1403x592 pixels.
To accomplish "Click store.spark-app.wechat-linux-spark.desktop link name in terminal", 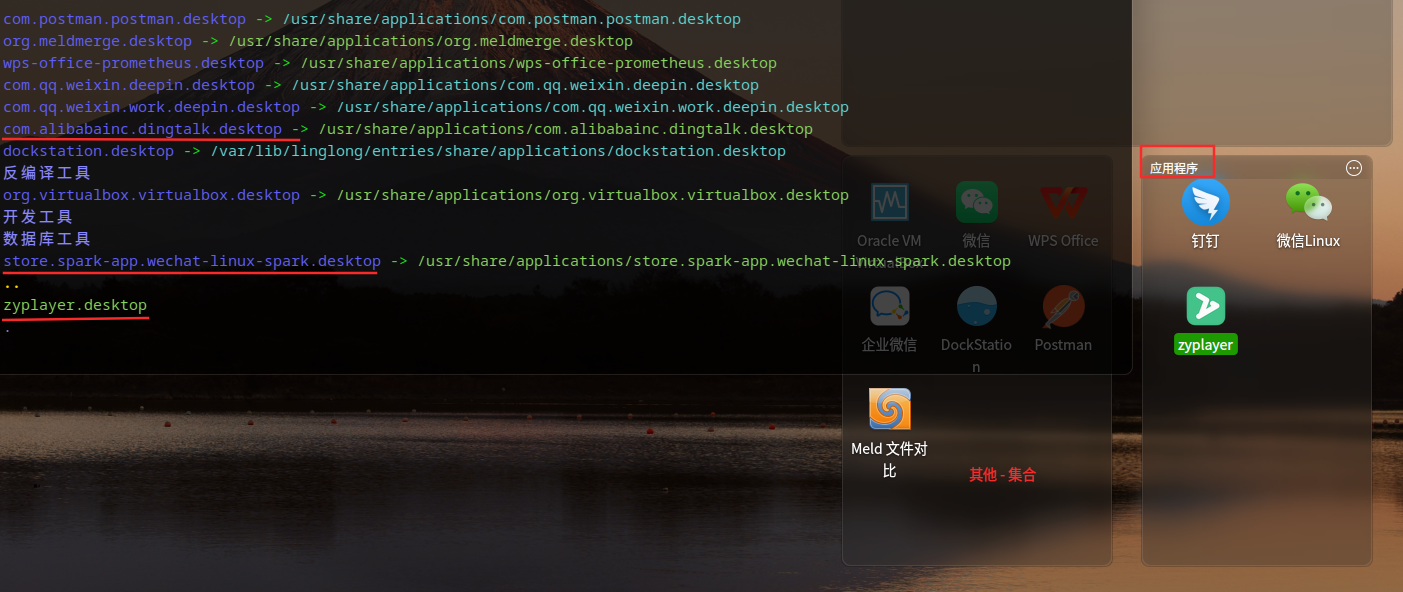I will tap(191, 261).
